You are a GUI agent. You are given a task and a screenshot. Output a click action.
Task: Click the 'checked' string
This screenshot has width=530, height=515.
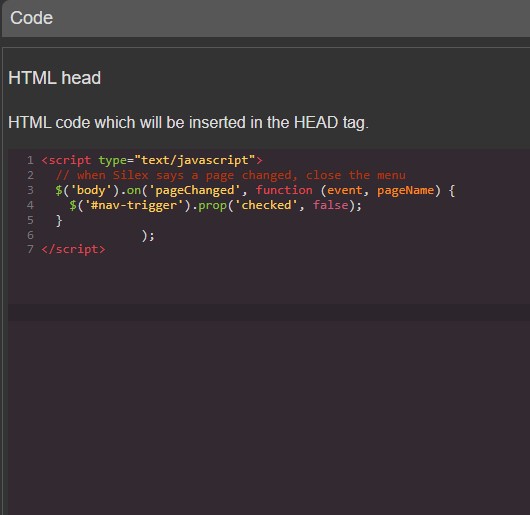pyautogui.click(x=266, y=205)
